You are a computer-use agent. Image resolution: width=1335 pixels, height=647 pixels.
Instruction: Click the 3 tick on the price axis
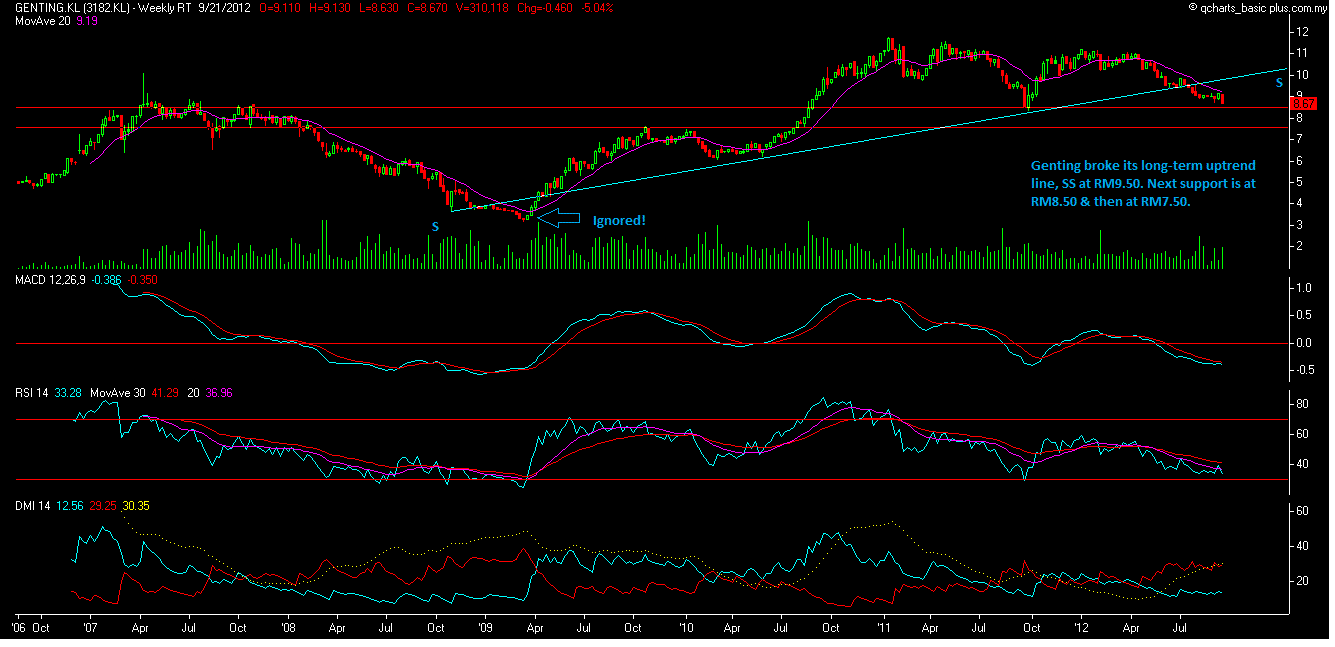tap(1301, 224)
